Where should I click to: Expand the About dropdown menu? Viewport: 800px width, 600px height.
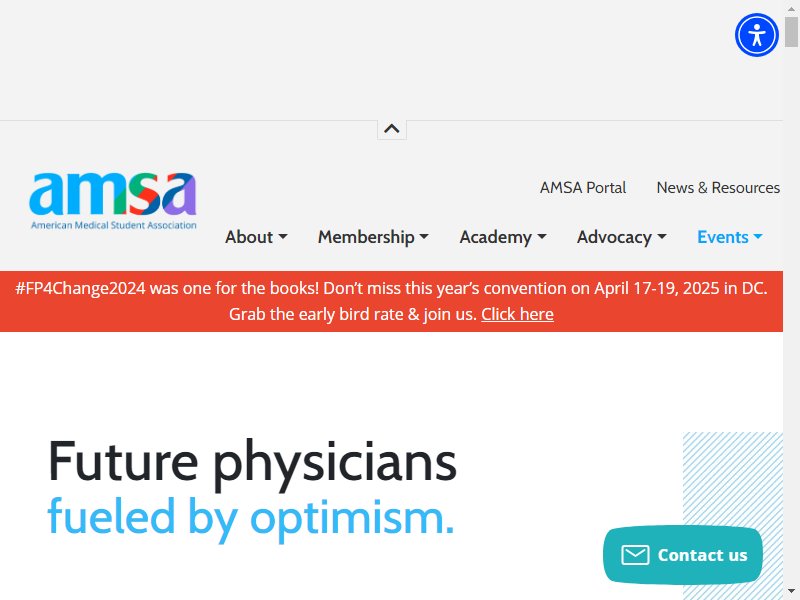click(x=256, y=237)
